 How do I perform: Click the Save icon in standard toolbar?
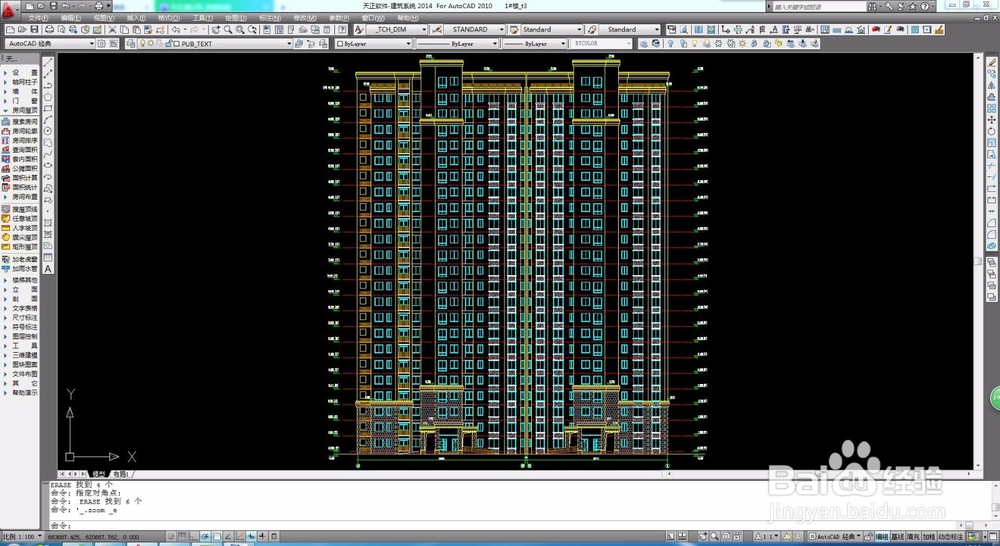(34, 29)
